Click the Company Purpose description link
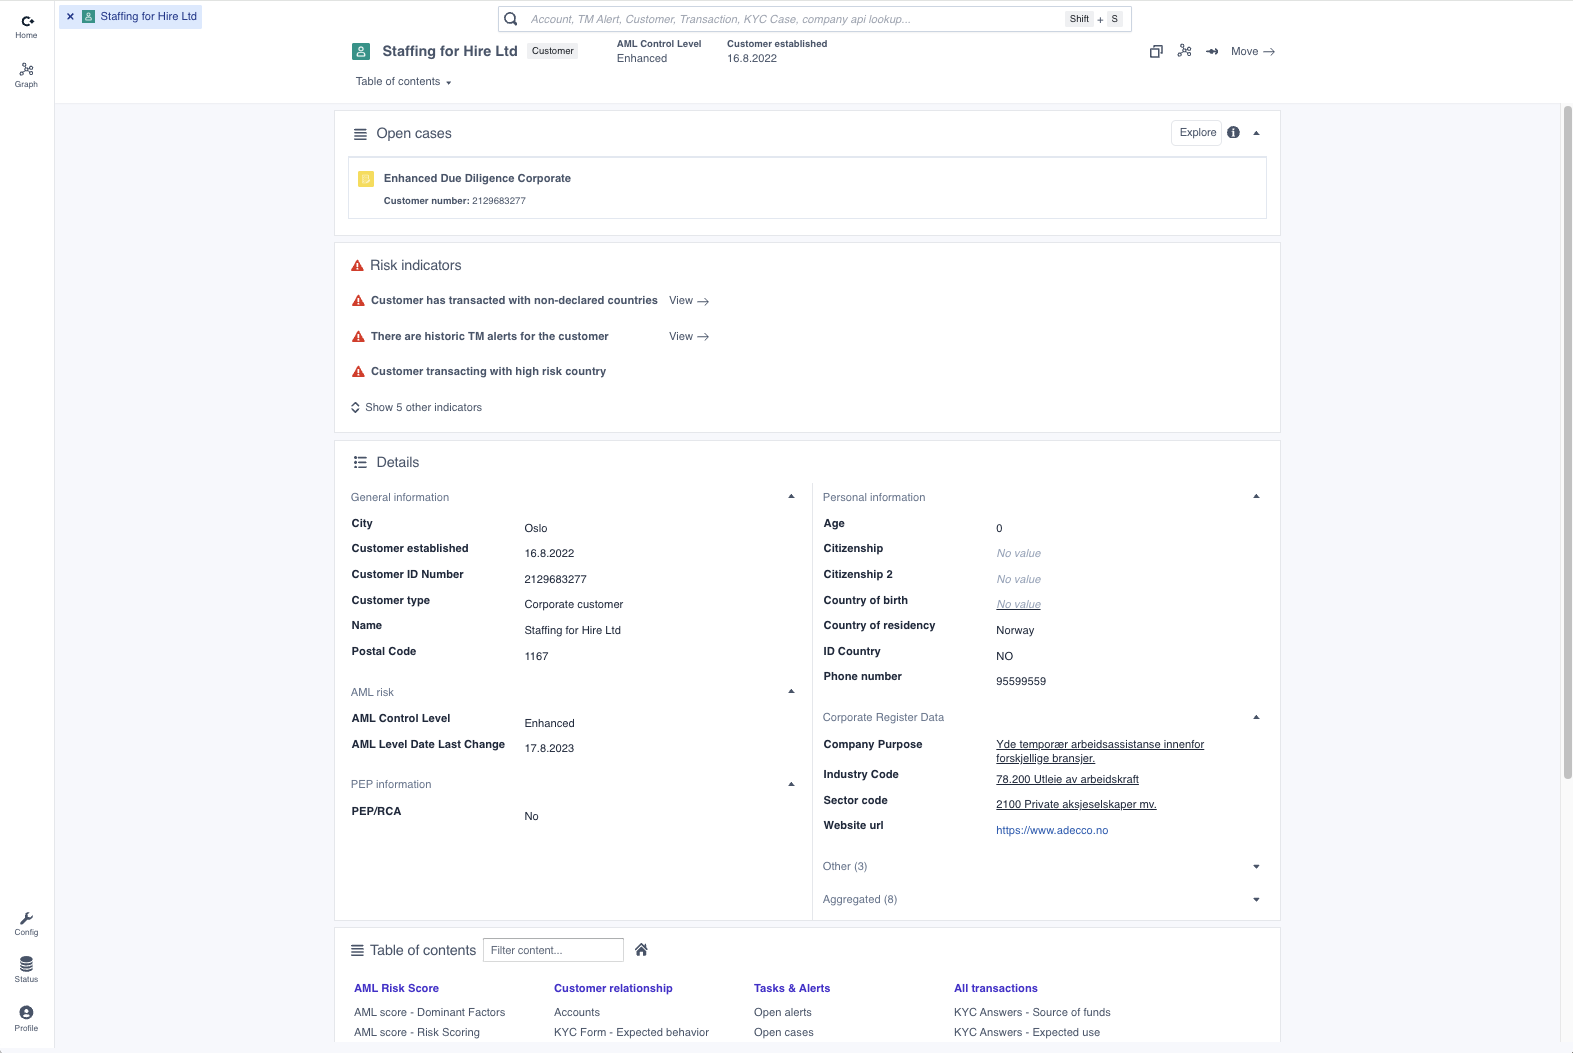The width and height of the screenshot is (1573, 1053). click(x=1100, y=752)
